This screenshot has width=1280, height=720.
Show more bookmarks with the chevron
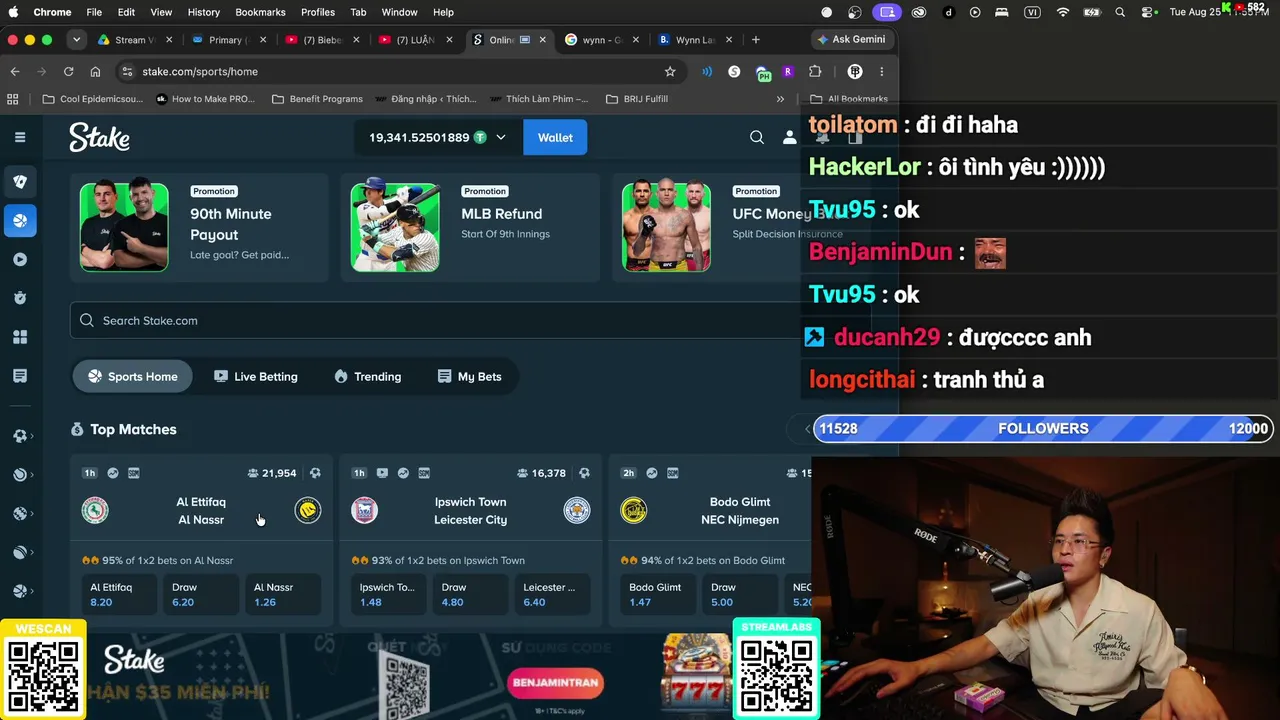(780, 99)
